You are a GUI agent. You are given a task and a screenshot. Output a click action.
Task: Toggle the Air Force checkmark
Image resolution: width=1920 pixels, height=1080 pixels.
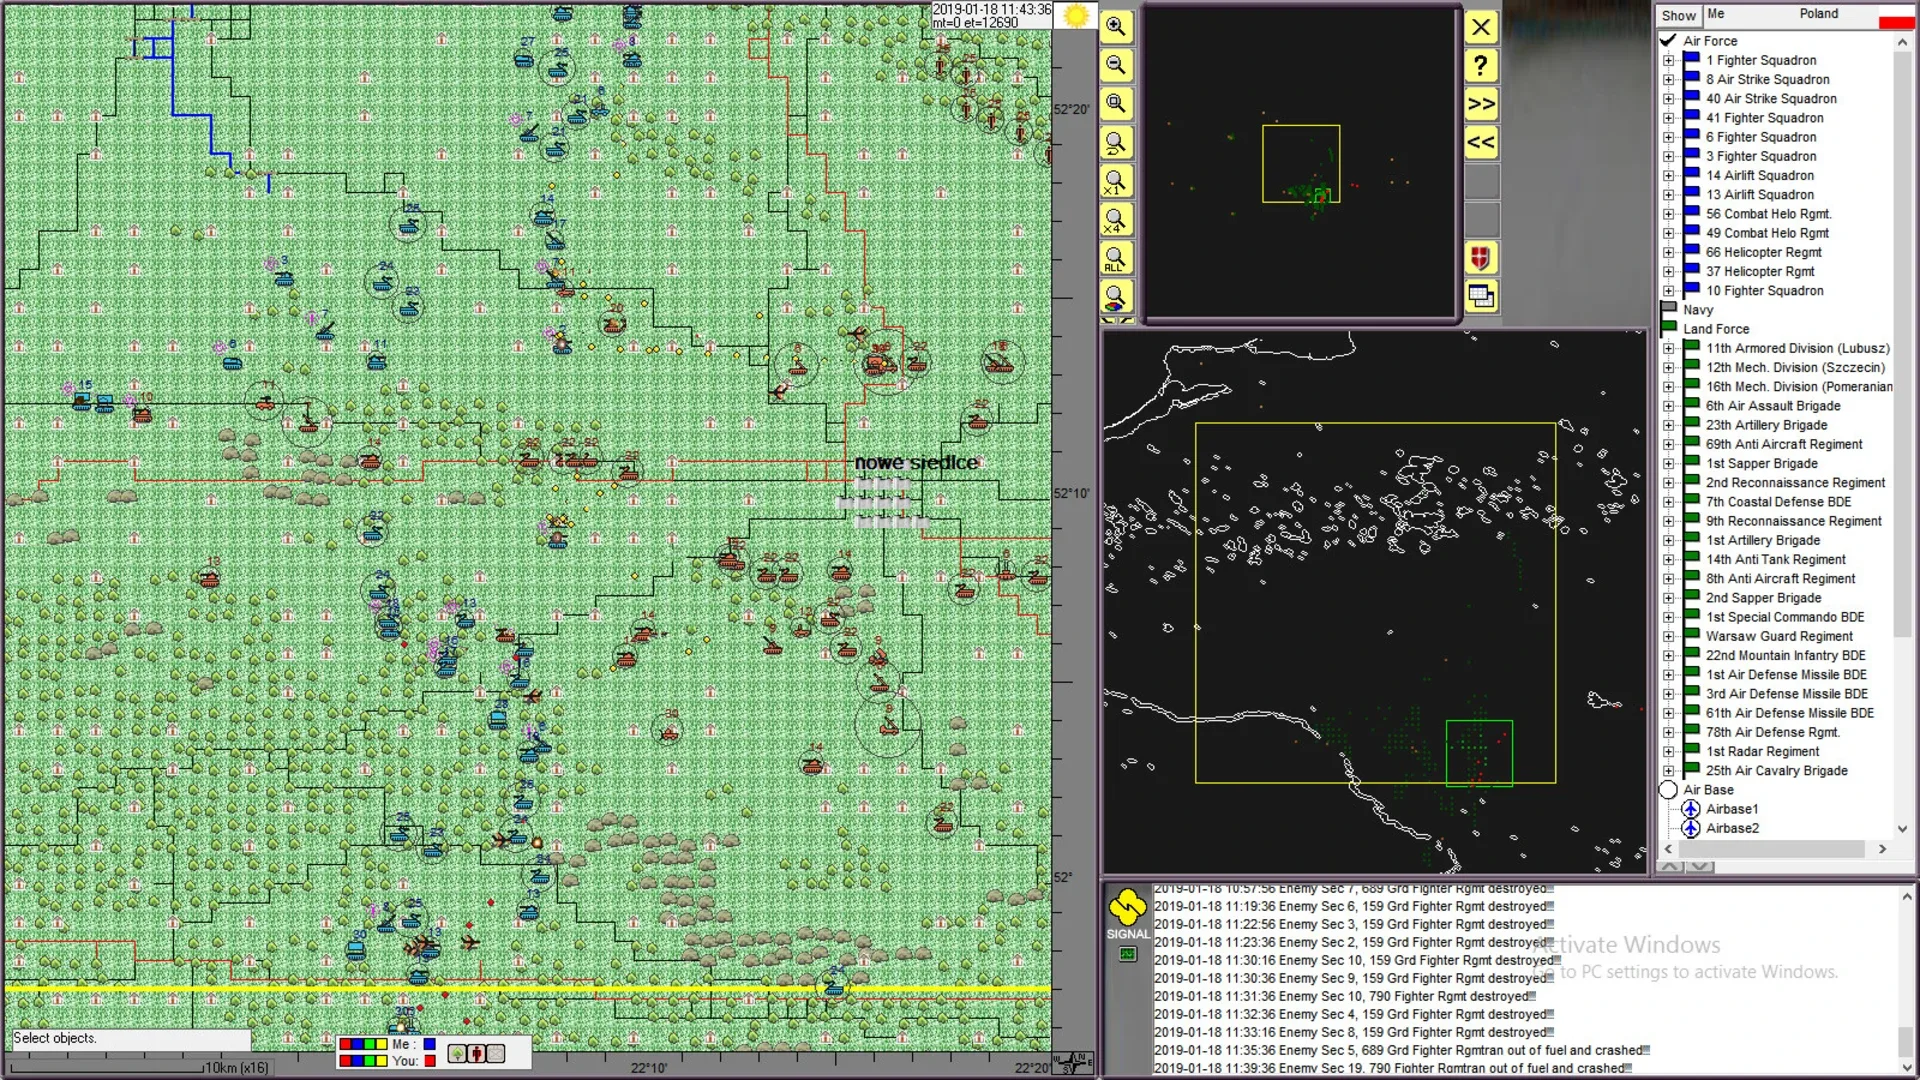pos(1668,41)
